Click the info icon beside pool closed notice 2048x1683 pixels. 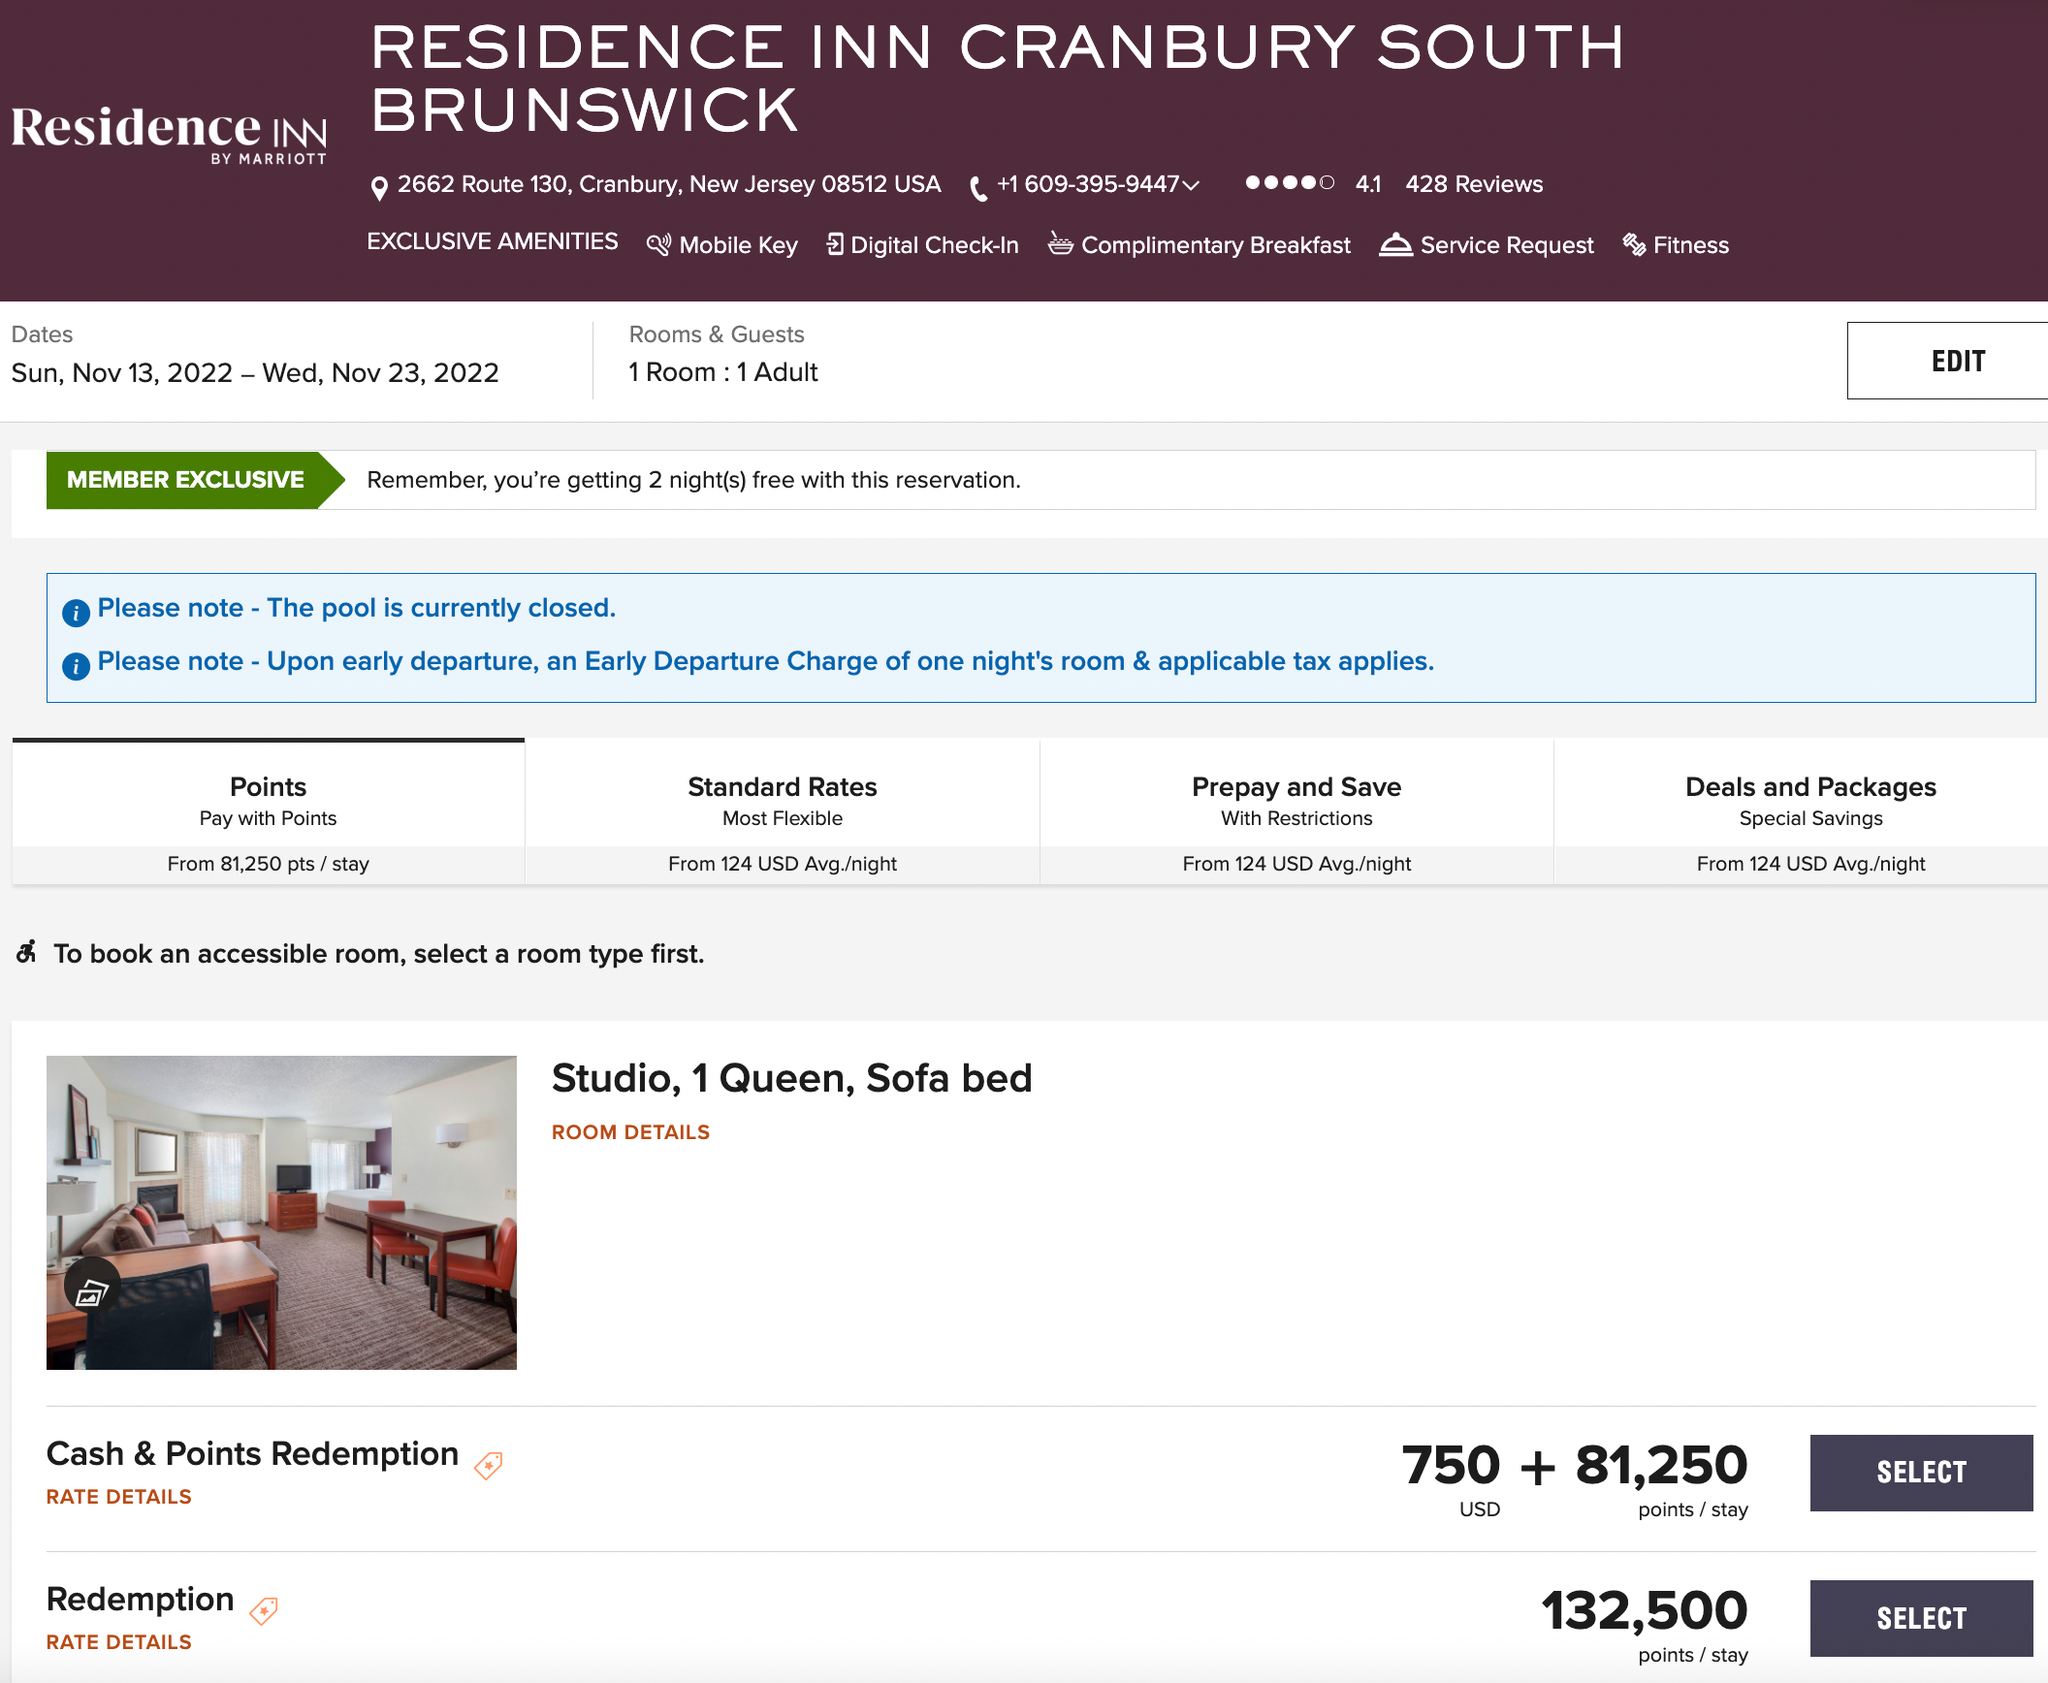point(76,611)
